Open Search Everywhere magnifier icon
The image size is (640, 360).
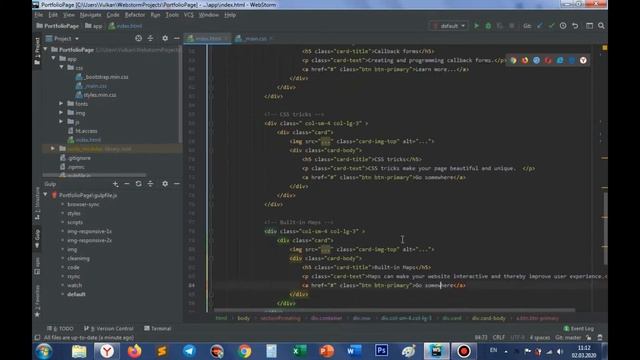pos(601,26)
